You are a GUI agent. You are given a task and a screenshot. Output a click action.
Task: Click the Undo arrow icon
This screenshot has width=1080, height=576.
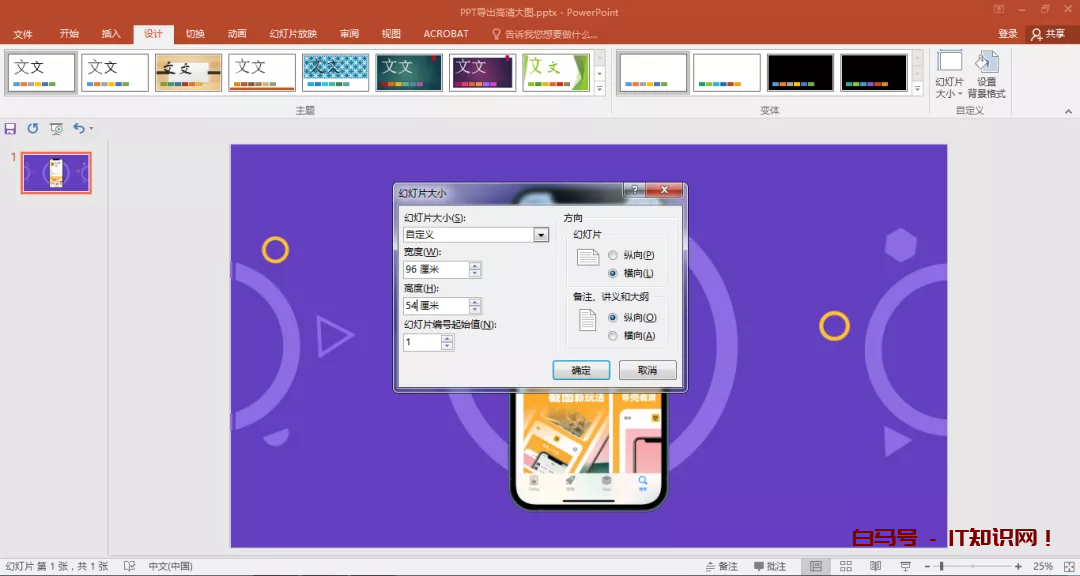click(79, 129)
